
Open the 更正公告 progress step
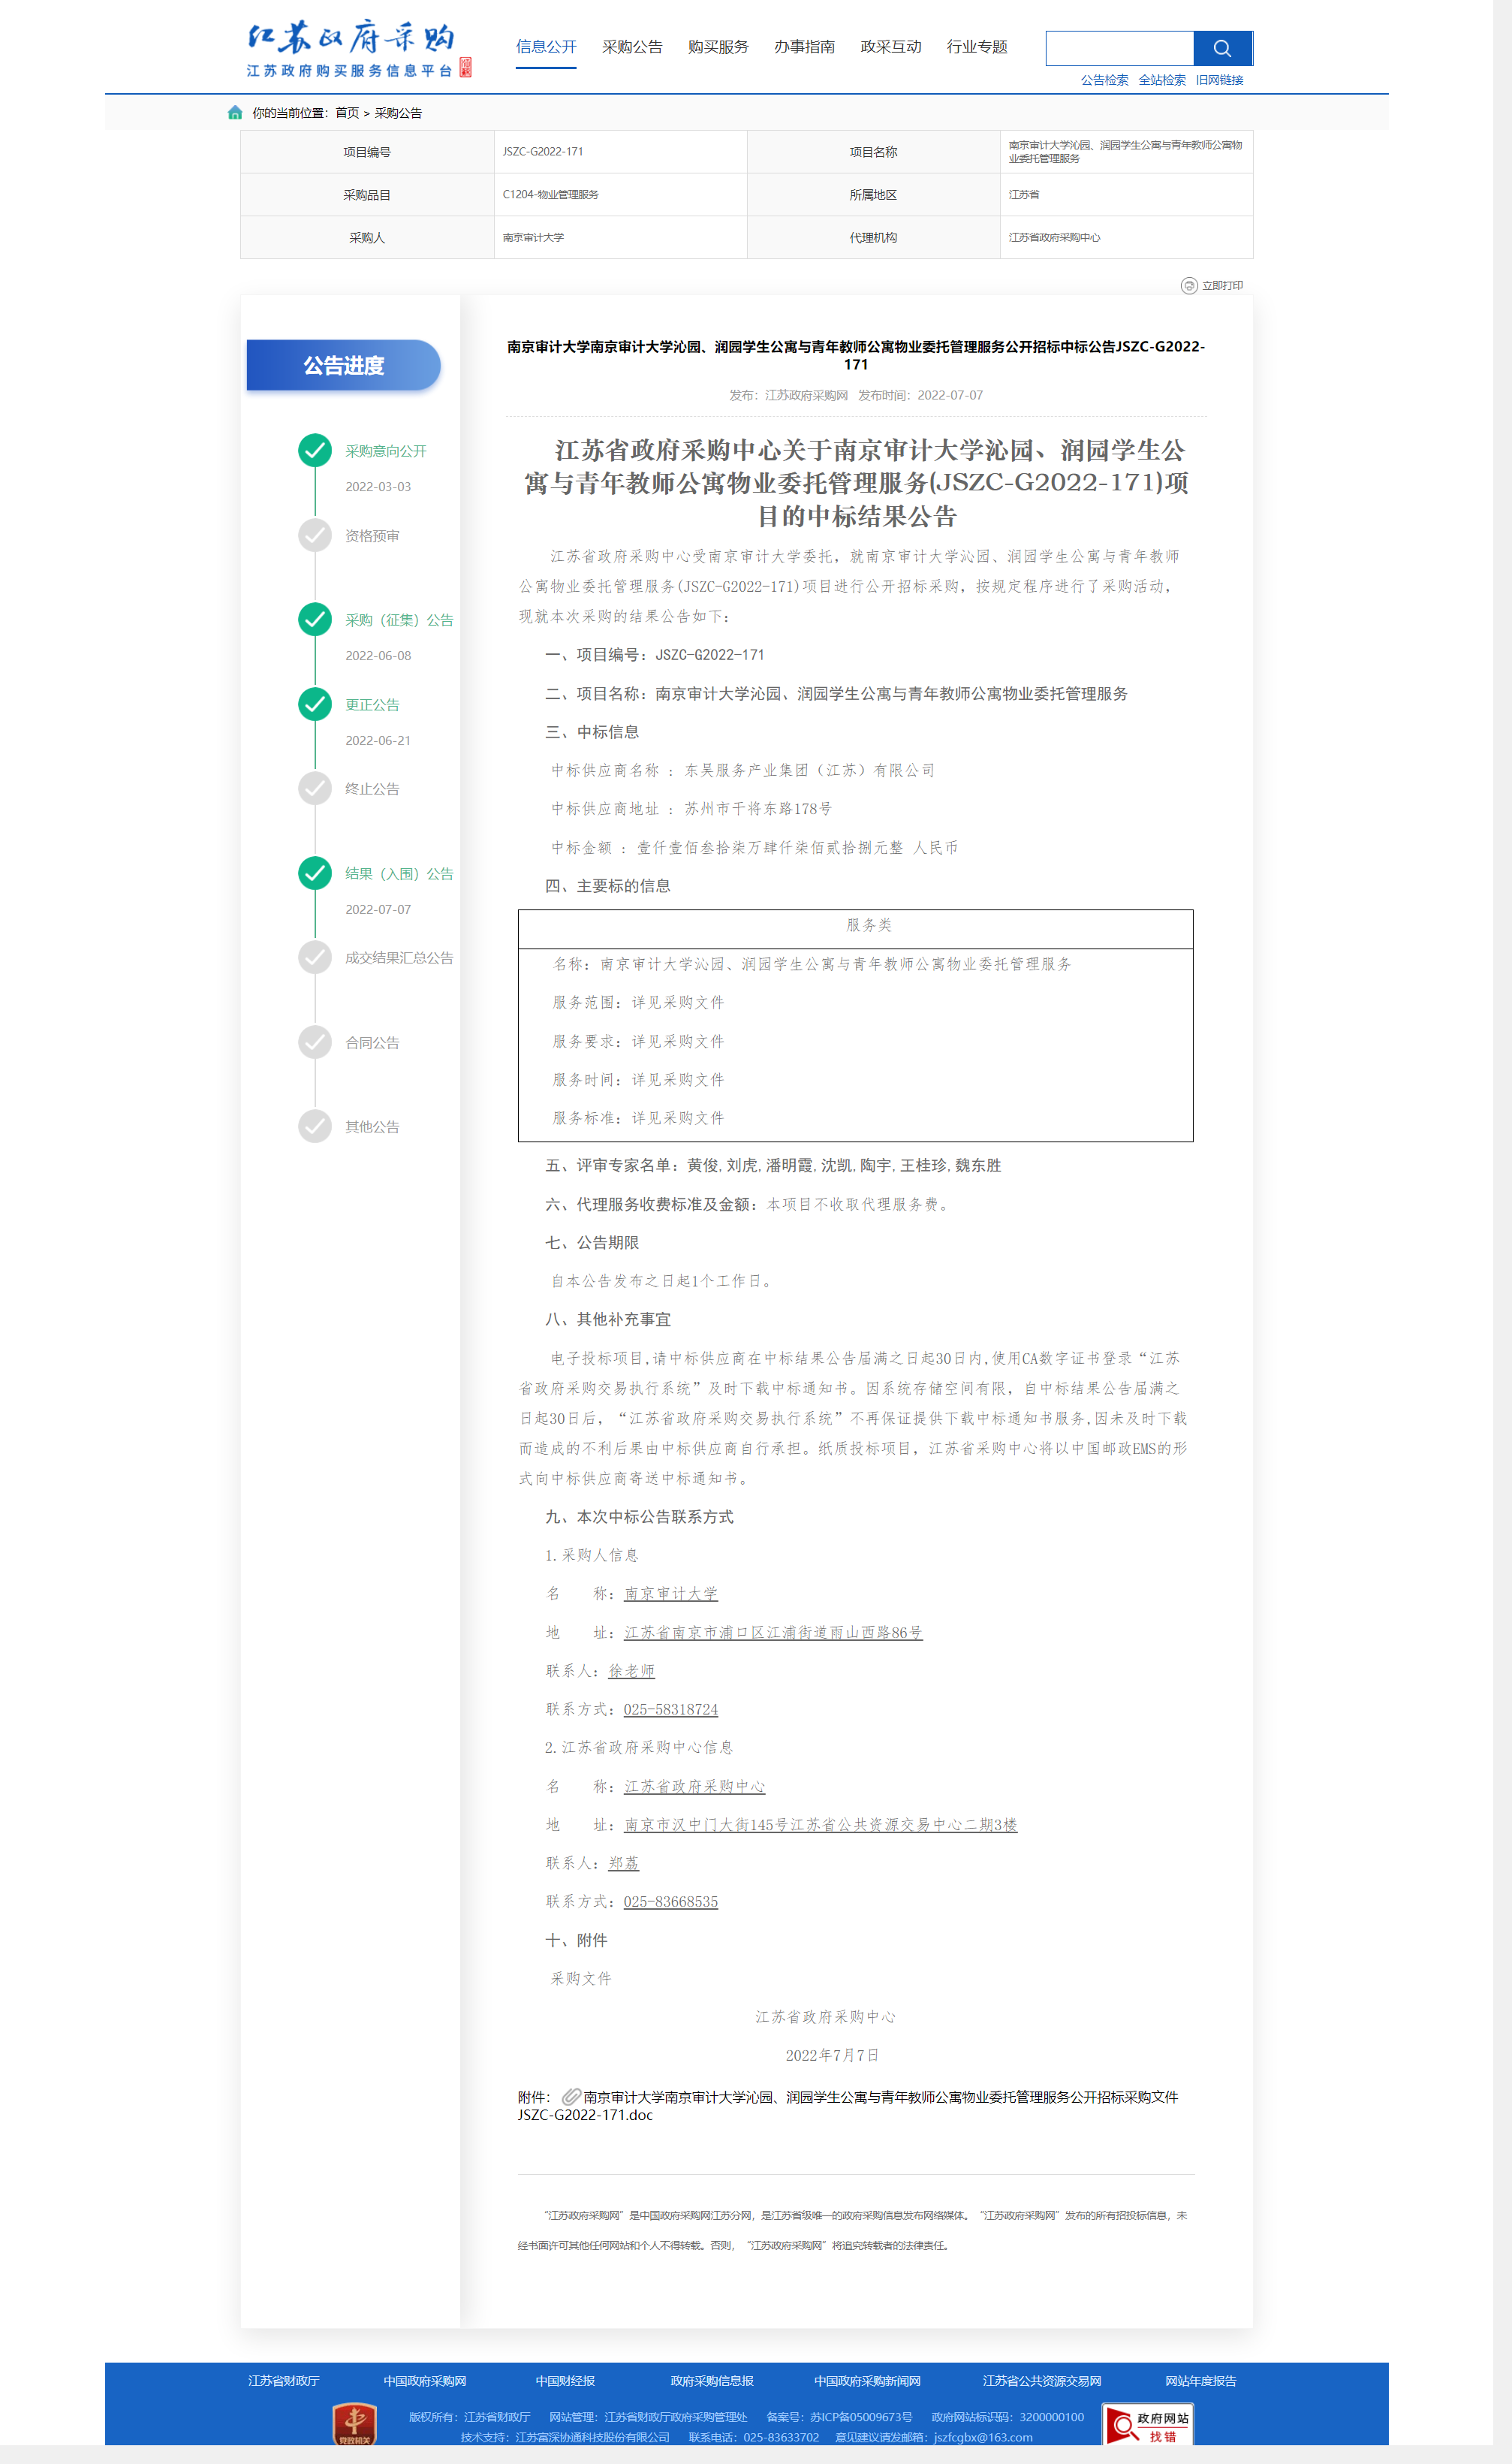372,705
